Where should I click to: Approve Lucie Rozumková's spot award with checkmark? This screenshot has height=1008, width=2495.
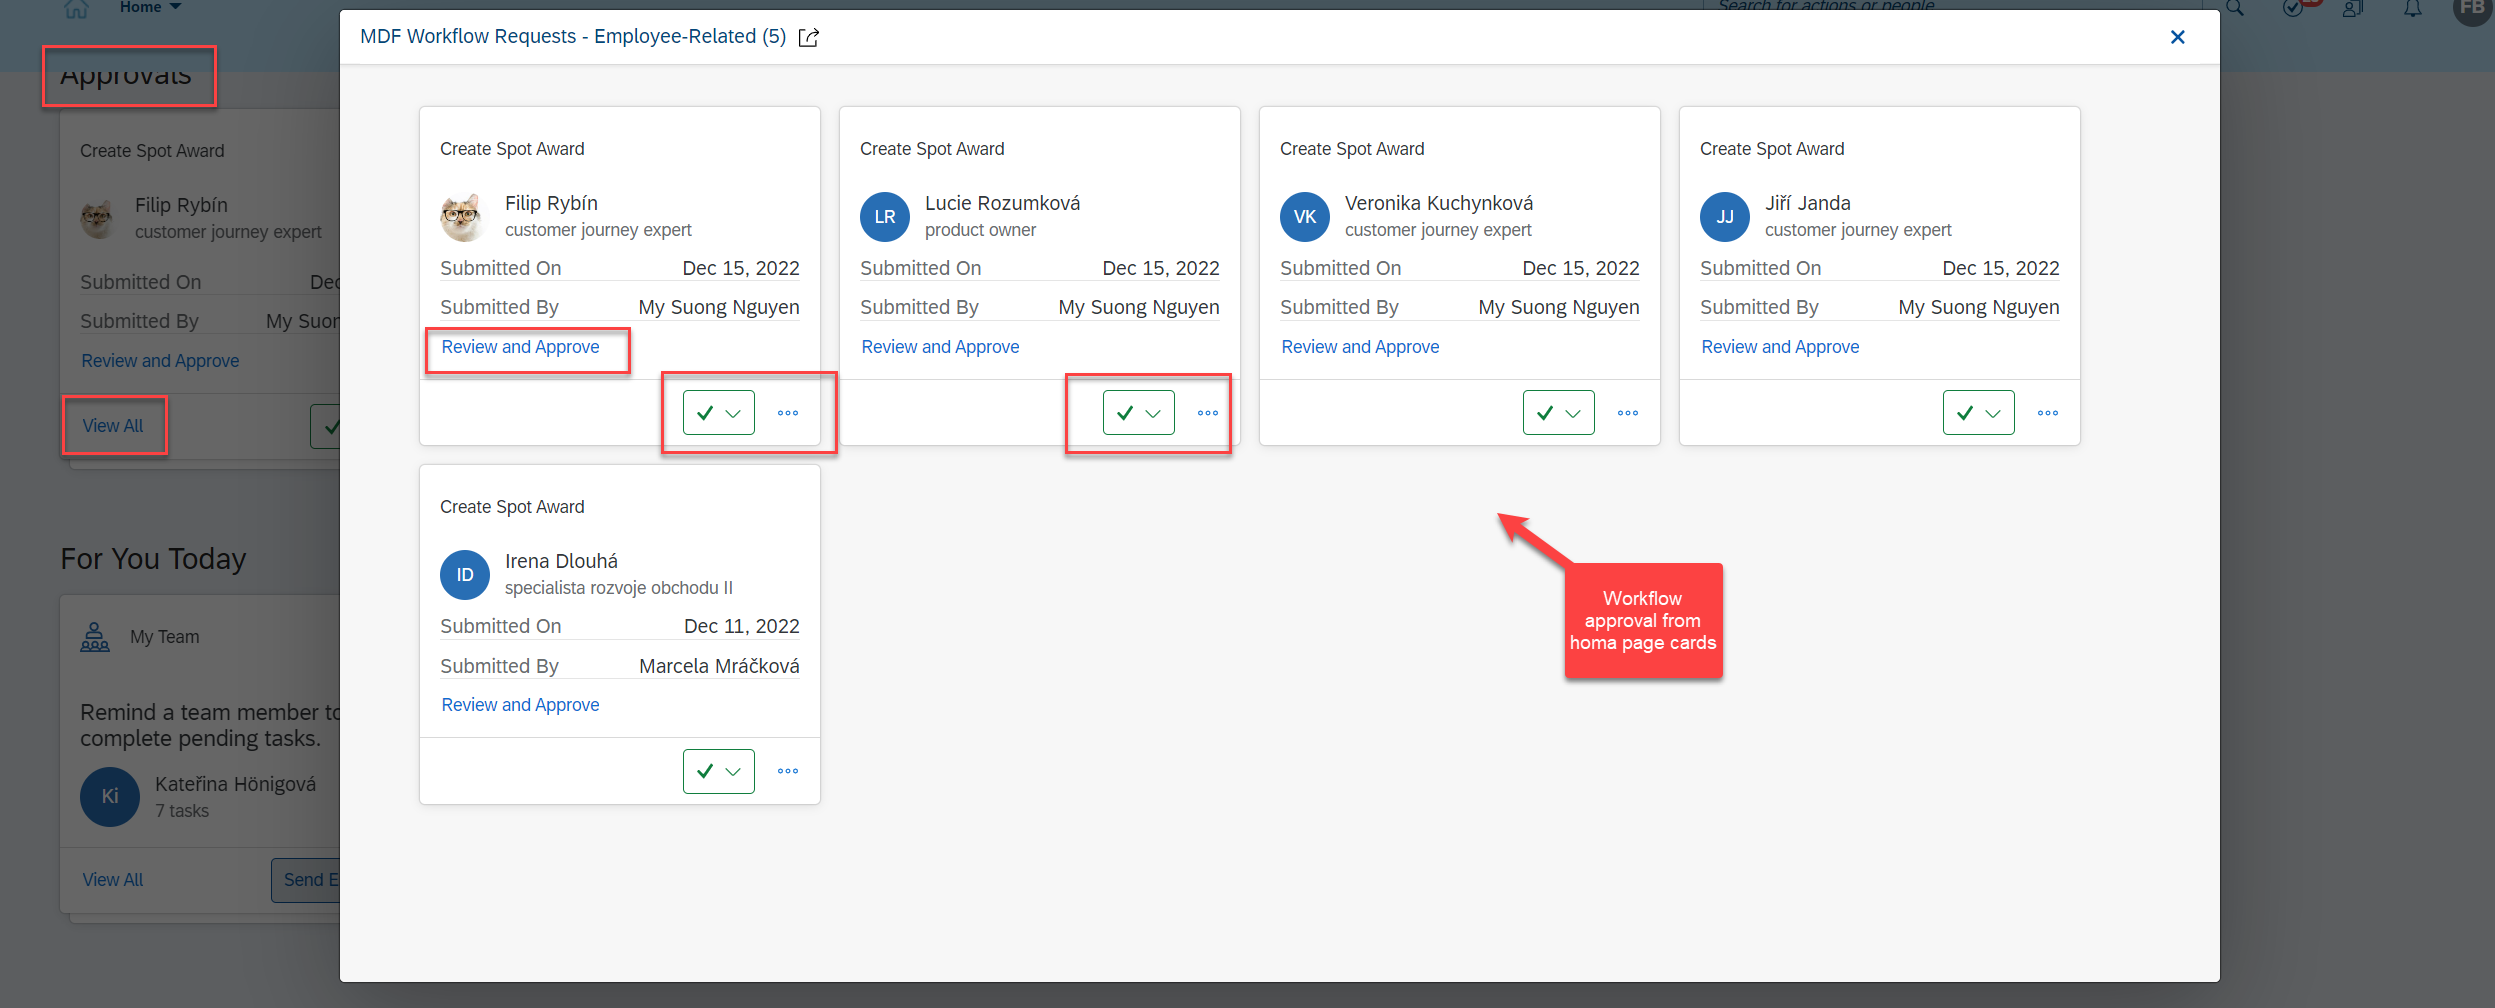1125,413
